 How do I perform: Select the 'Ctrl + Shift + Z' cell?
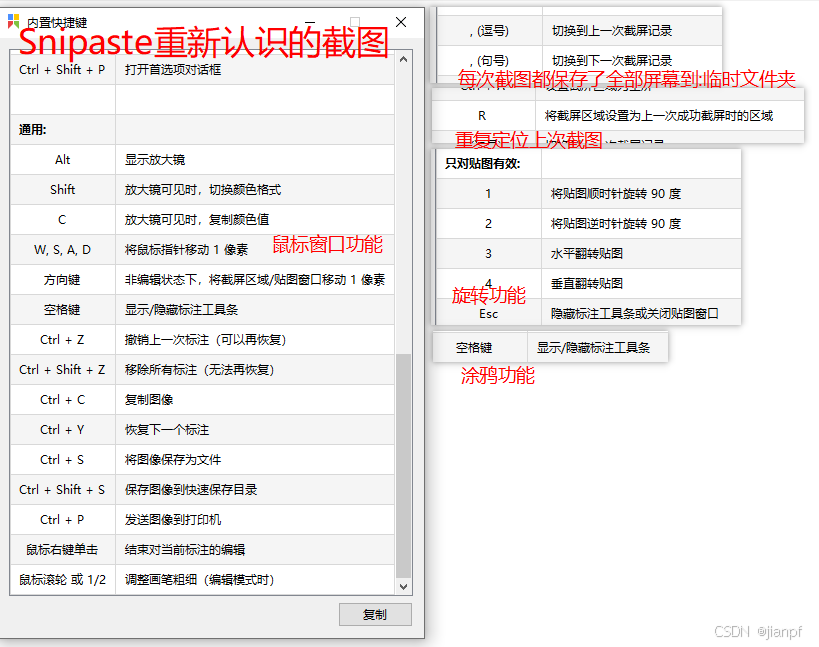coord(62,370)
